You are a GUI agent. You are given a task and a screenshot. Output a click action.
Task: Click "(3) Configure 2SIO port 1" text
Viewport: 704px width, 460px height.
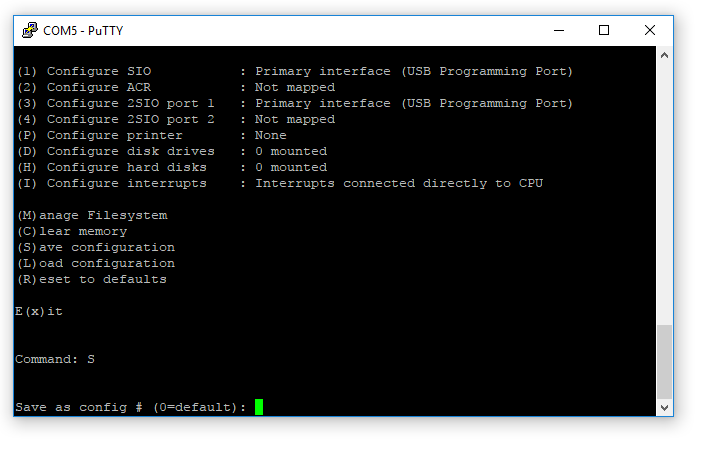116,104
